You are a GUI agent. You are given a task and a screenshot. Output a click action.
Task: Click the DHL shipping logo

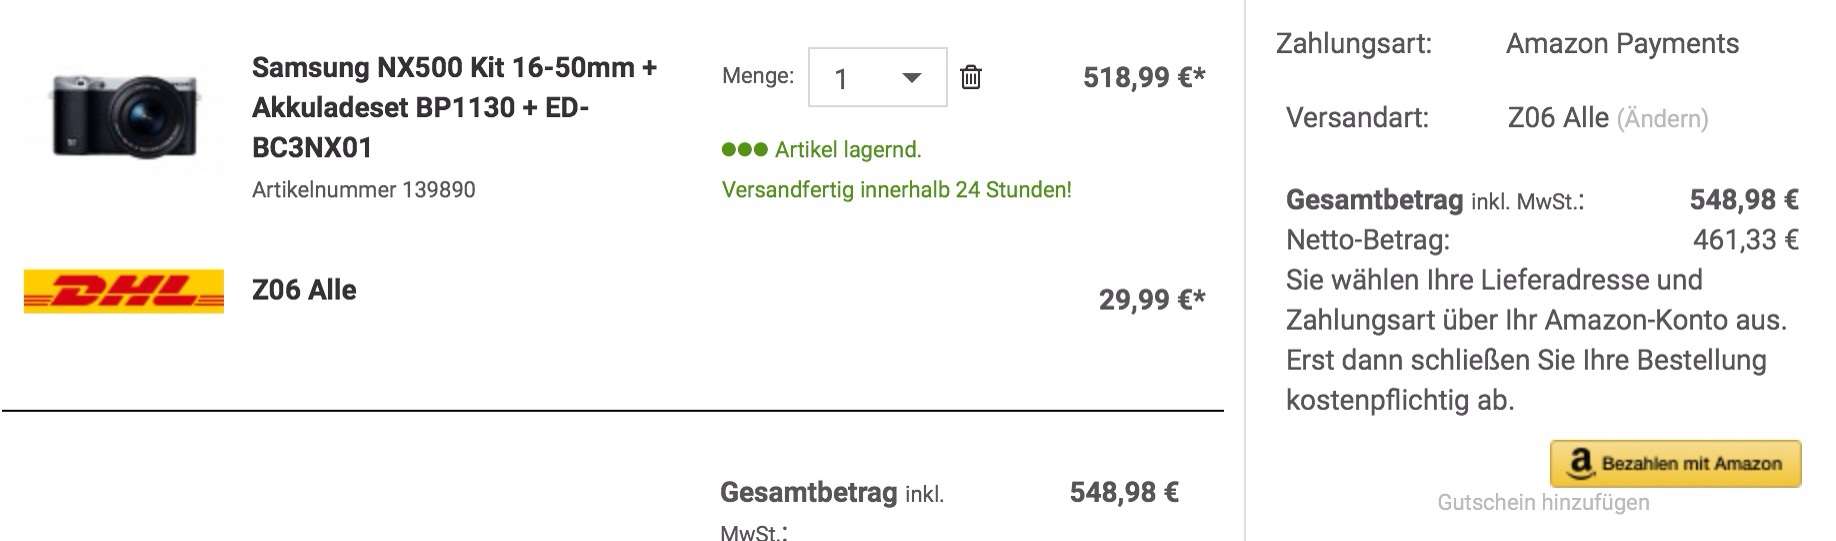coord(124,291)
